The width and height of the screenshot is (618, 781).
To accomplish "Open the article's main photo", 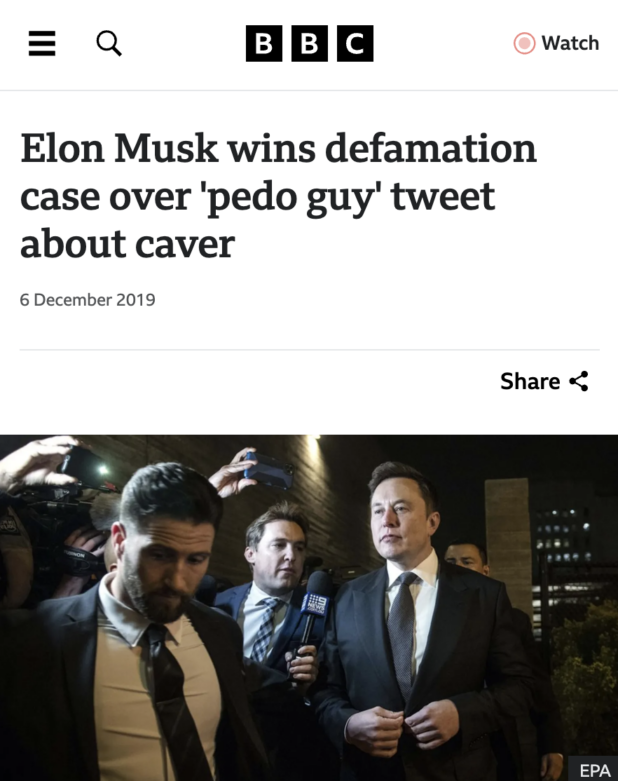I will tap(309, 607).
